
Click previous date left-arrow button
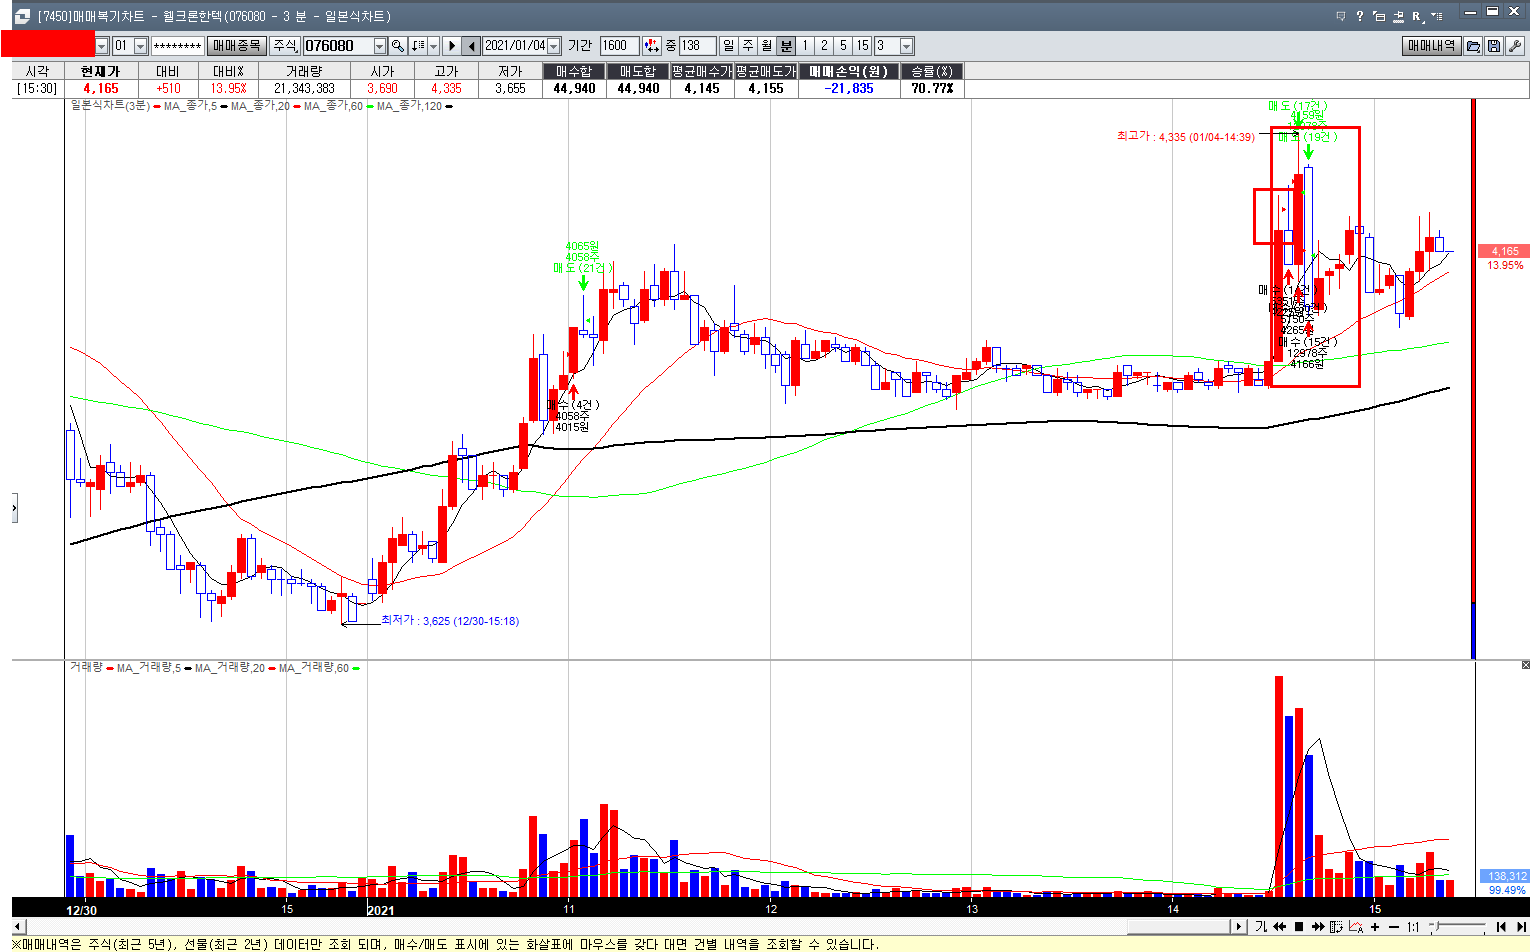[471, 46]
